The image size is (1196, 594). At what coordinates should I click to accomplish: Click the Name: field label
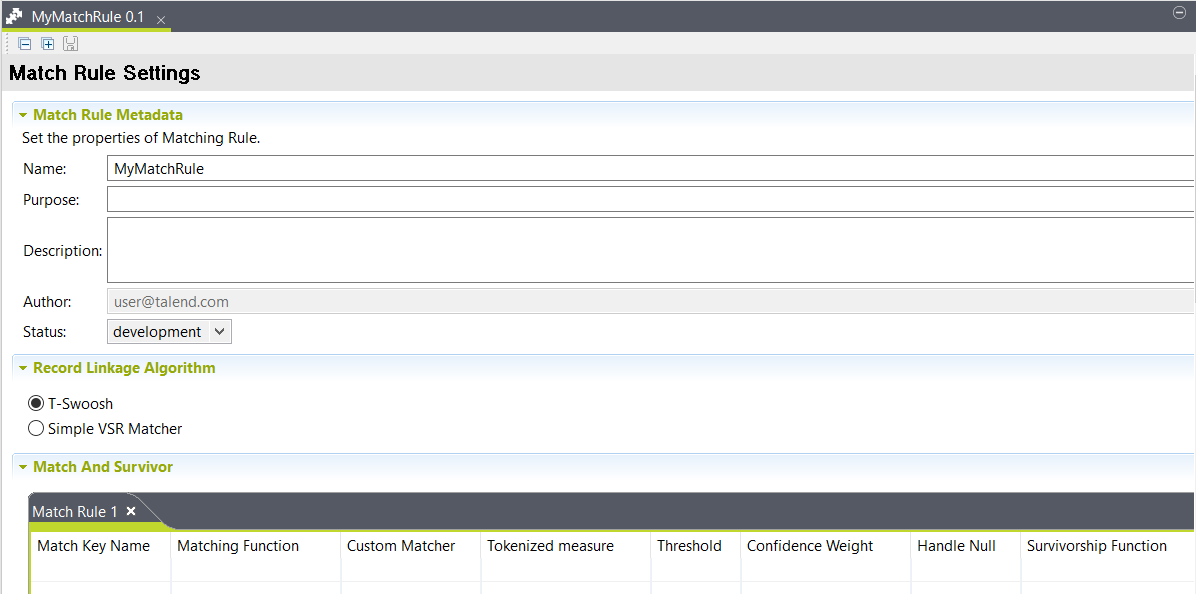point(45,169)
